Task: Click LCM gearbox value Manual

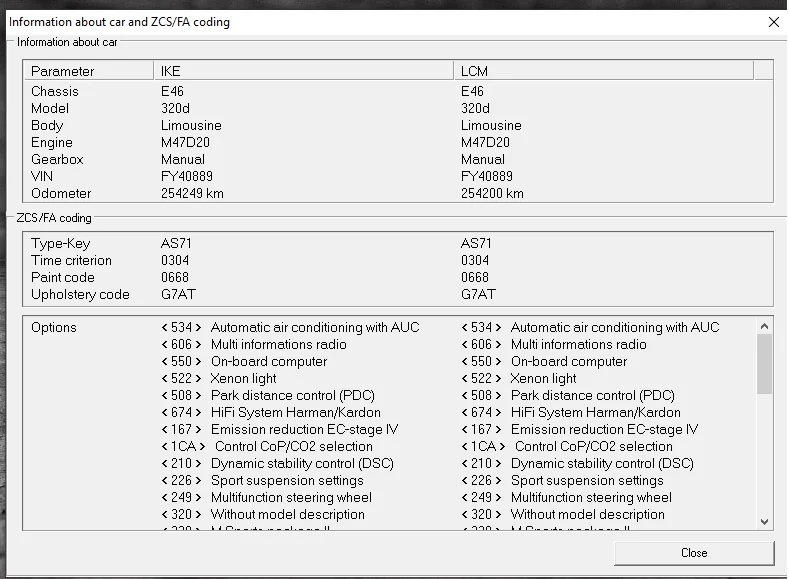Action: (483, 159)
